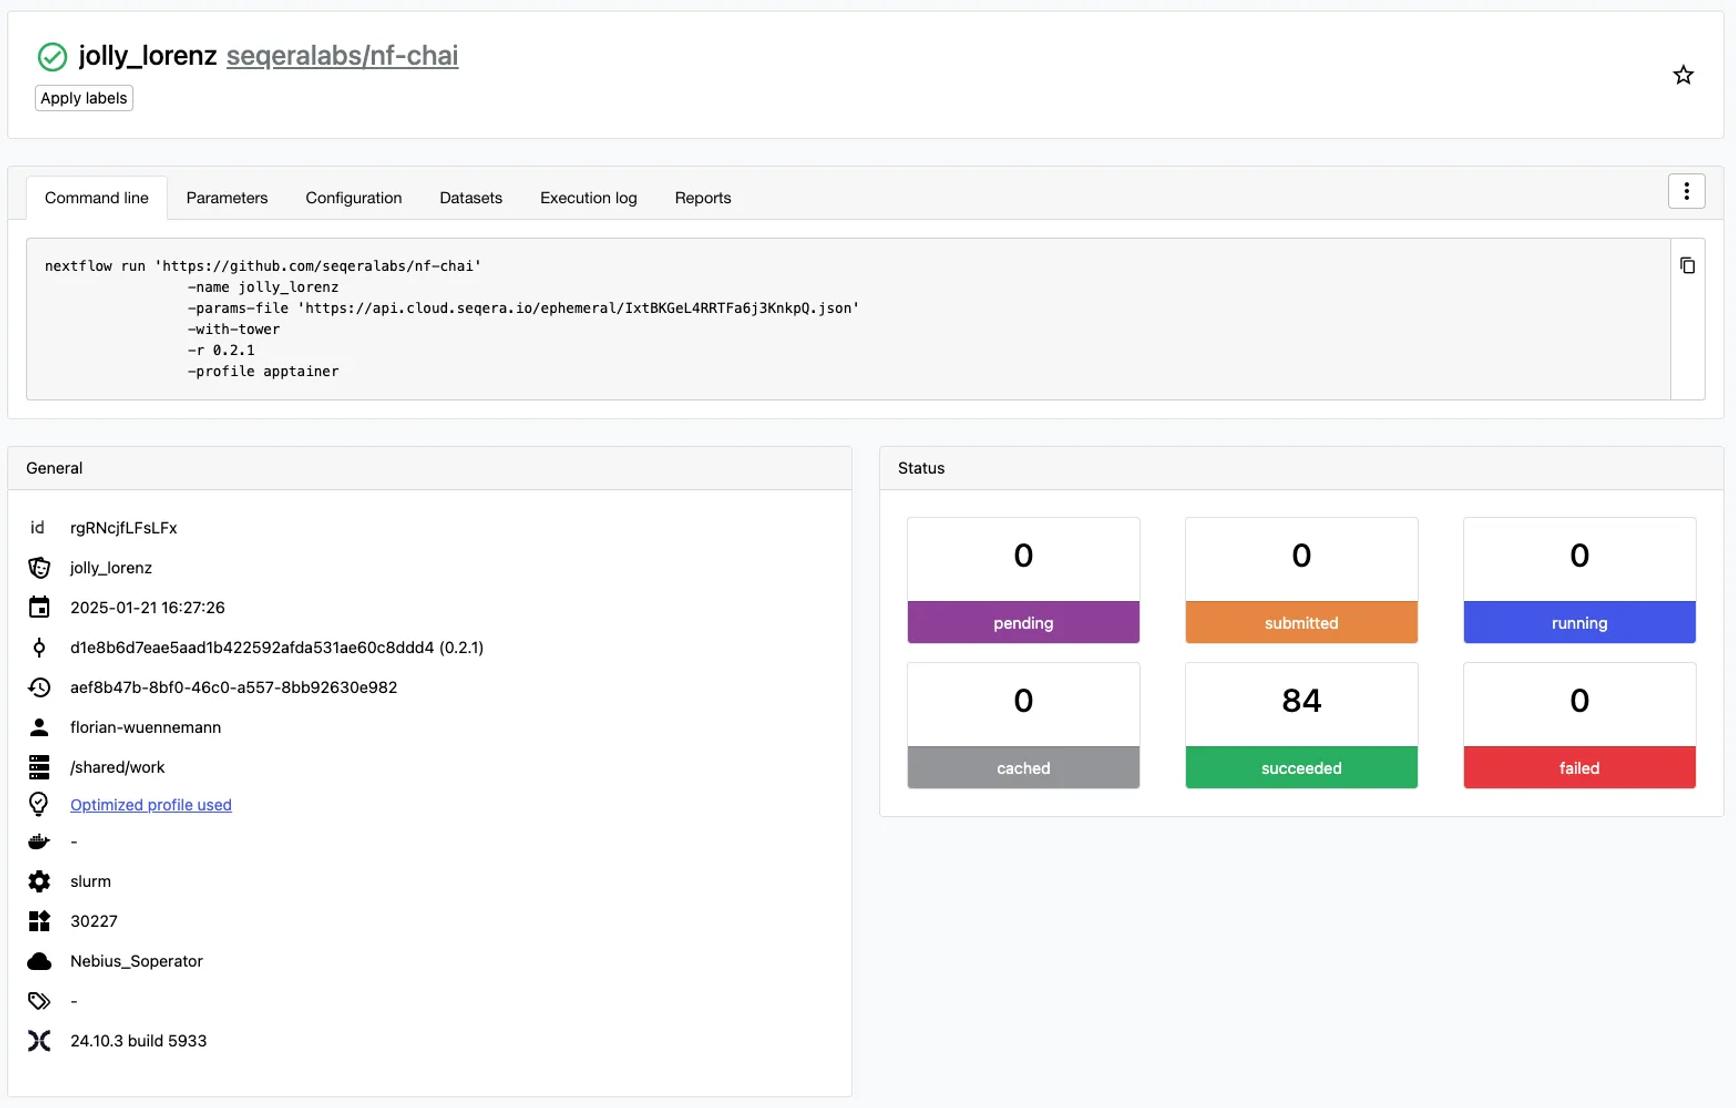Click the storage icon beside /shared/work
Image resolution: width=1736 pixels, height=1108 pixels.
[x=39, y=767]
